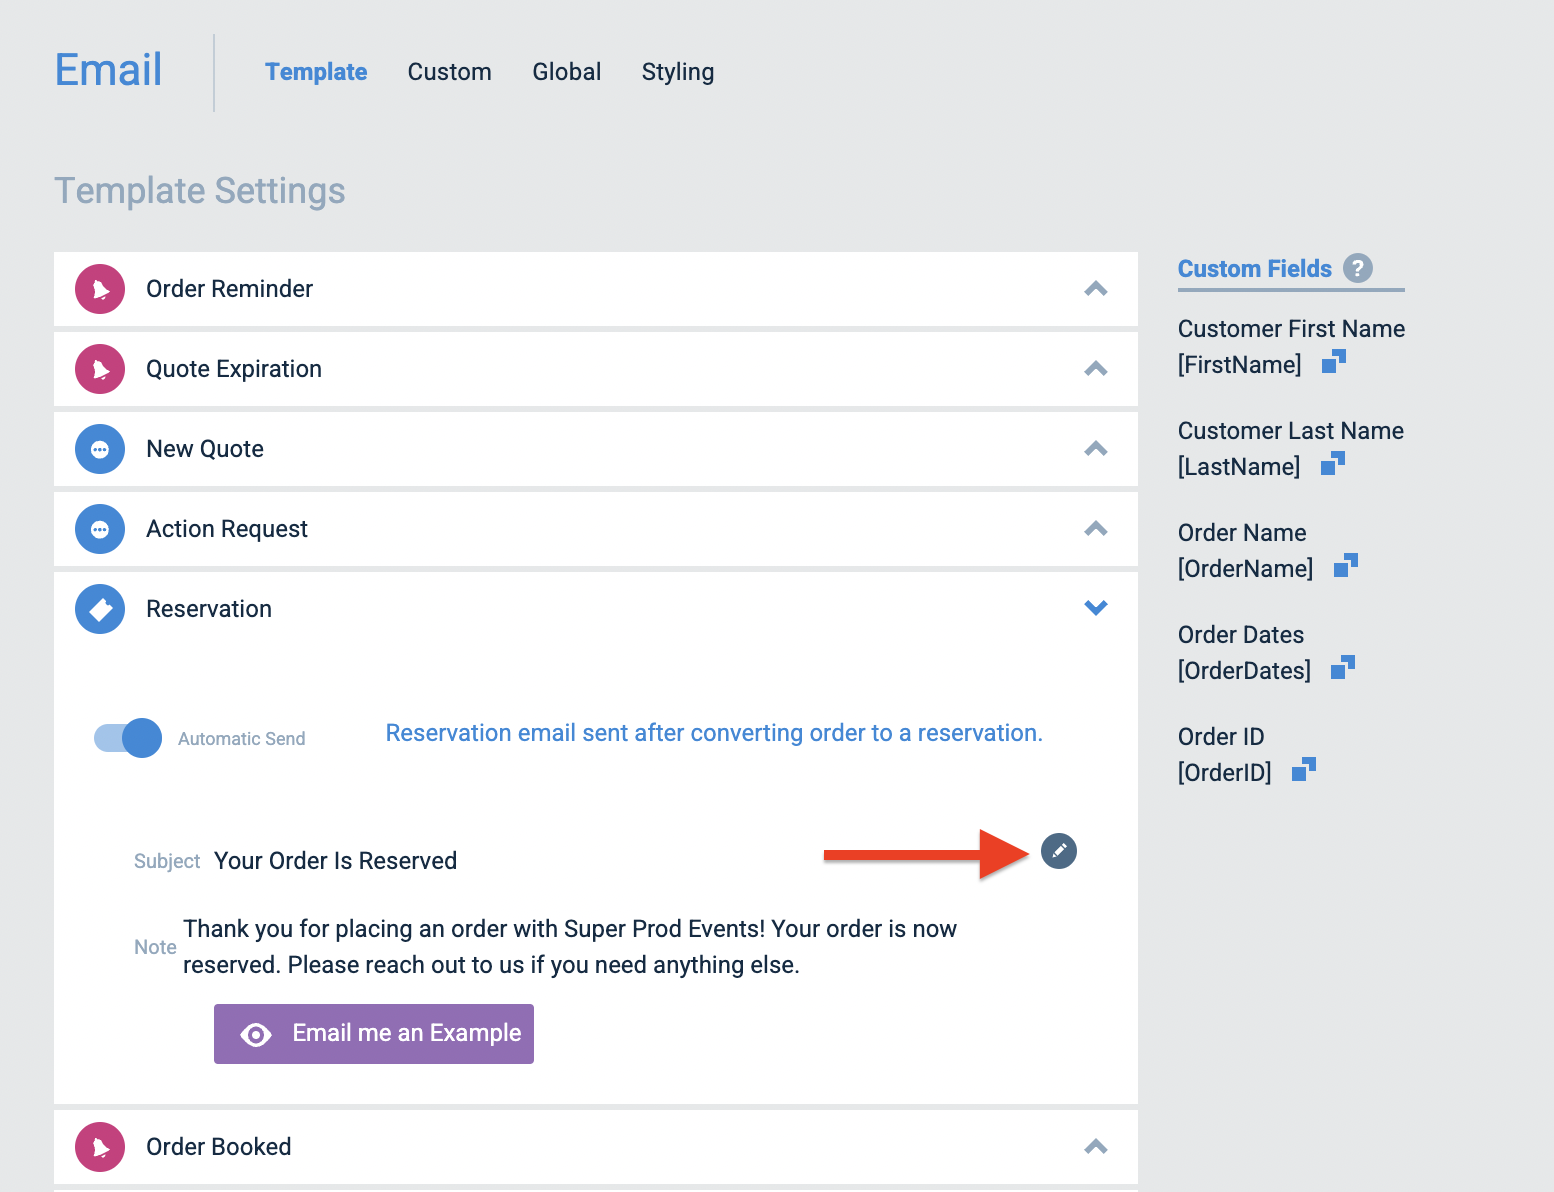Select the chat bubble icon beside New Quote
1554x1192 pixels.
(x=100, y=449)
